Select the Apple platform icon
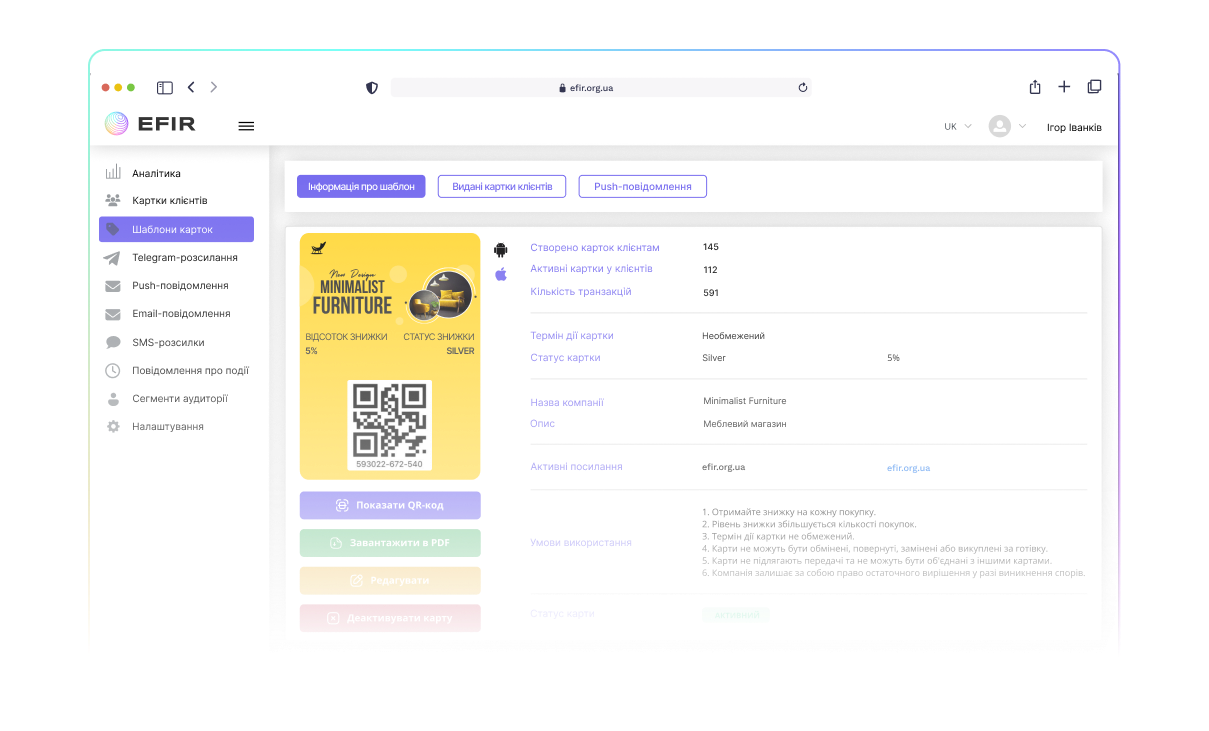The width and height of the screenshot is (1209, 731). click(501, 273)
